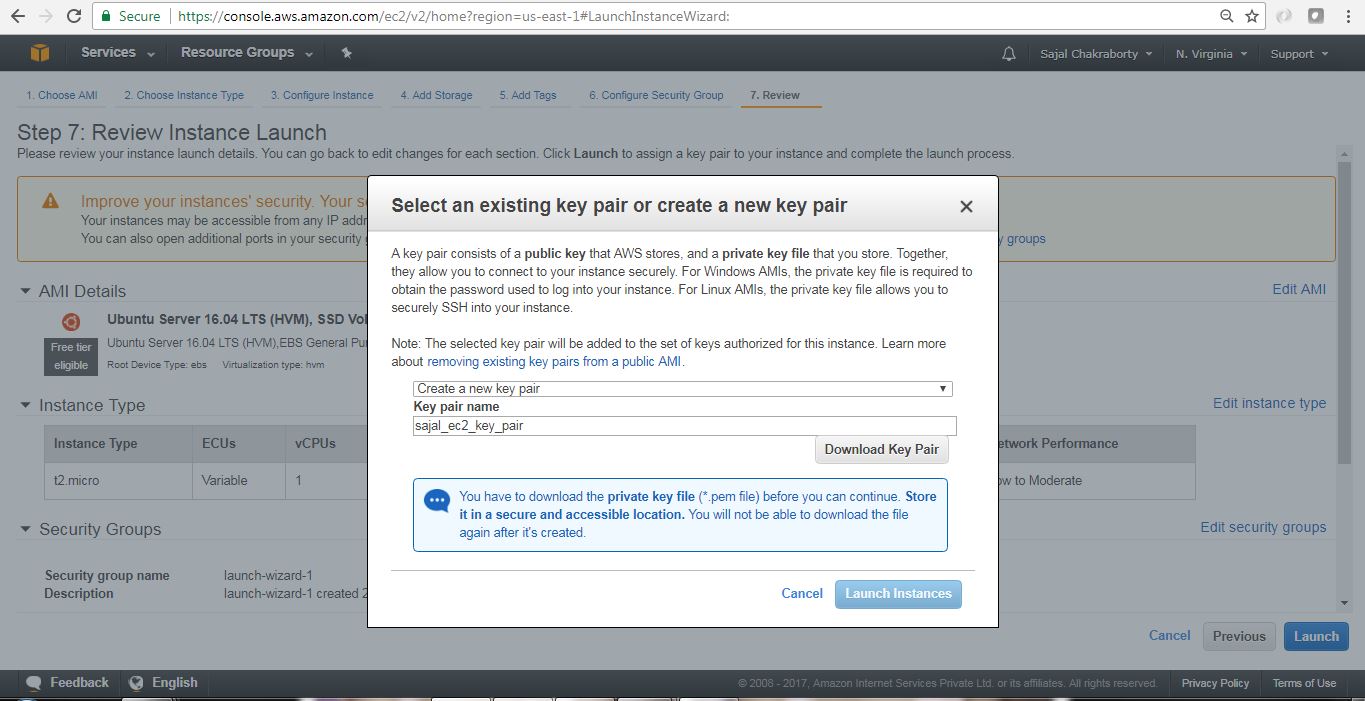Image resolution: width=1365 pixels, height=701 pixels.
Task: Switch to the Add Tags step
Action: (x=529, y=95)
